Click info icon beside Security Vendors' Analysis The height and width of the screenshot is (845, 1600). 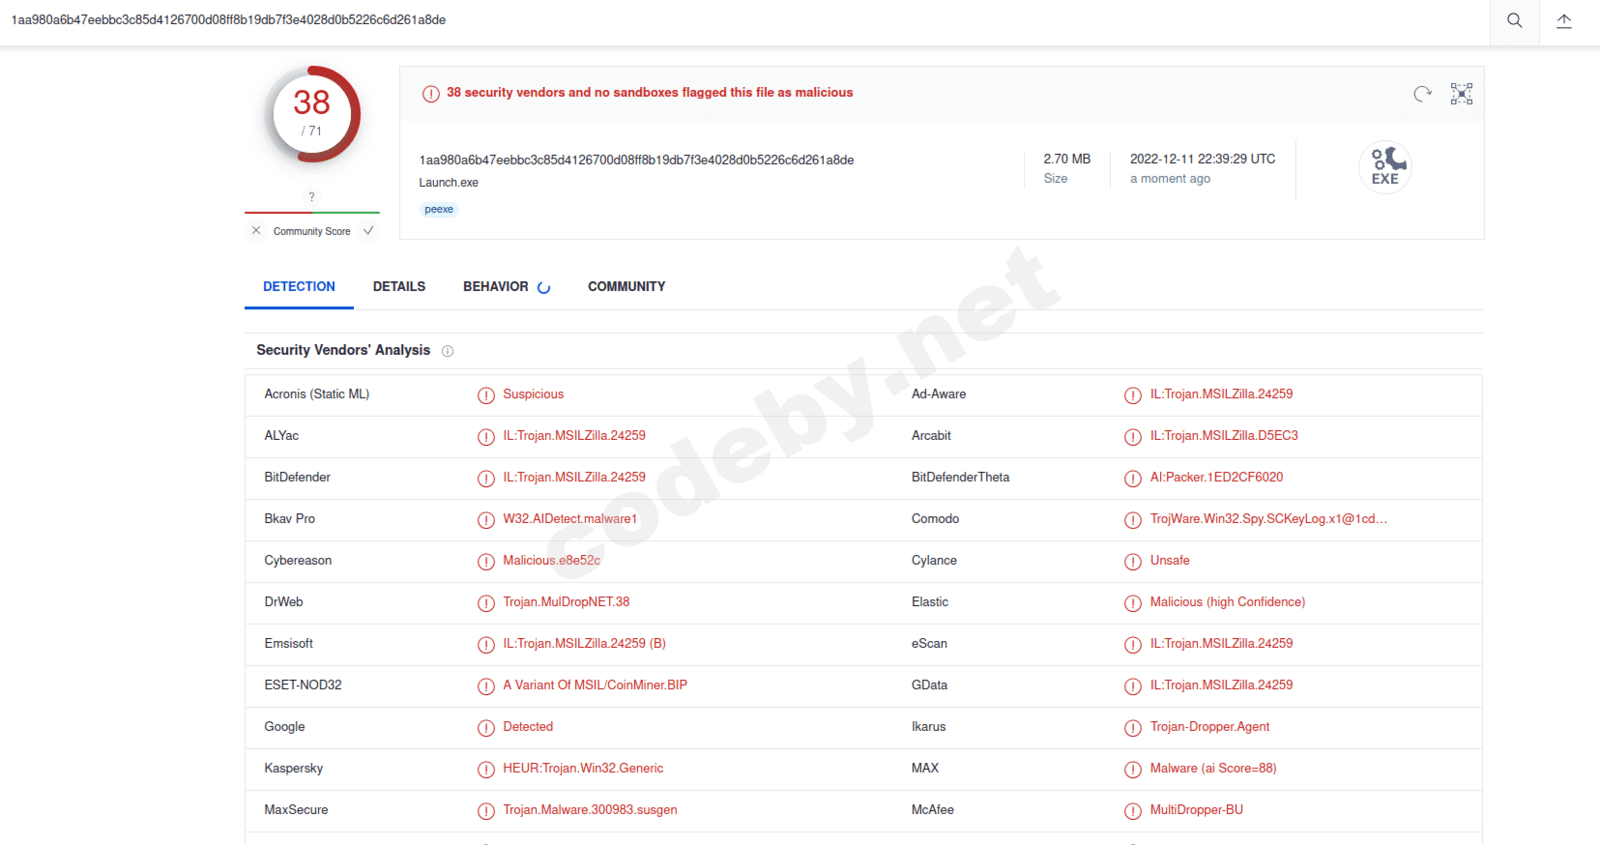pyautogui.click(x=448, y=351)
